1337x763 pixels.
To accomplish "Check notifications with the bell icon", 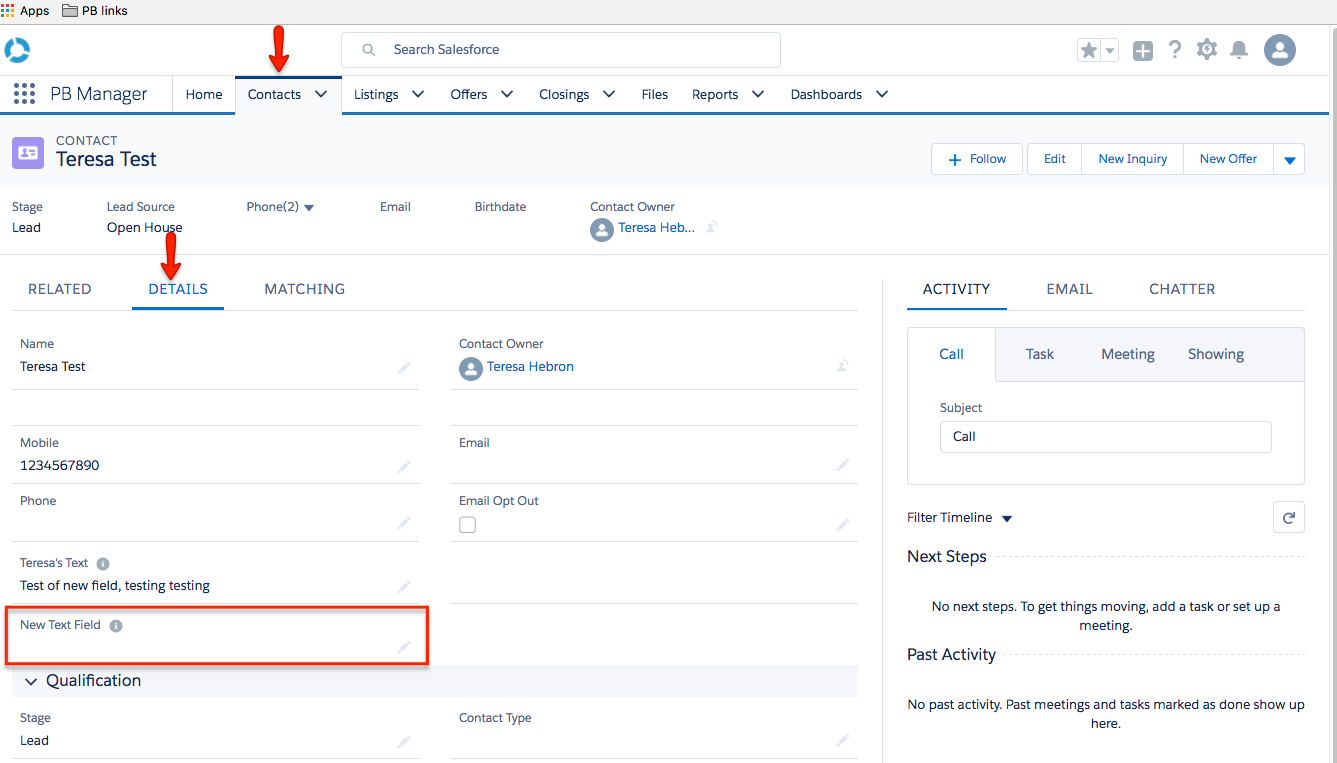I will point(1239,49).
